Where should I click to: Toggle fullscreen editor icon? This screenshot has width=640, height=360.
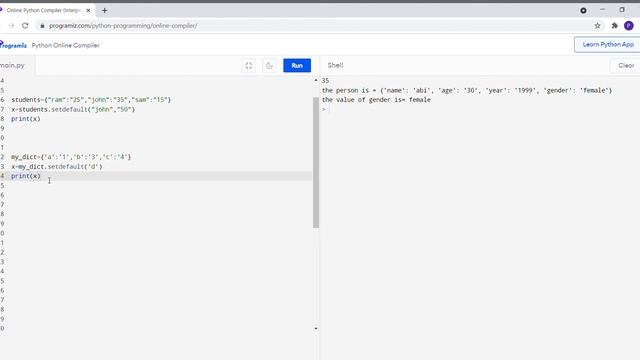249,65
